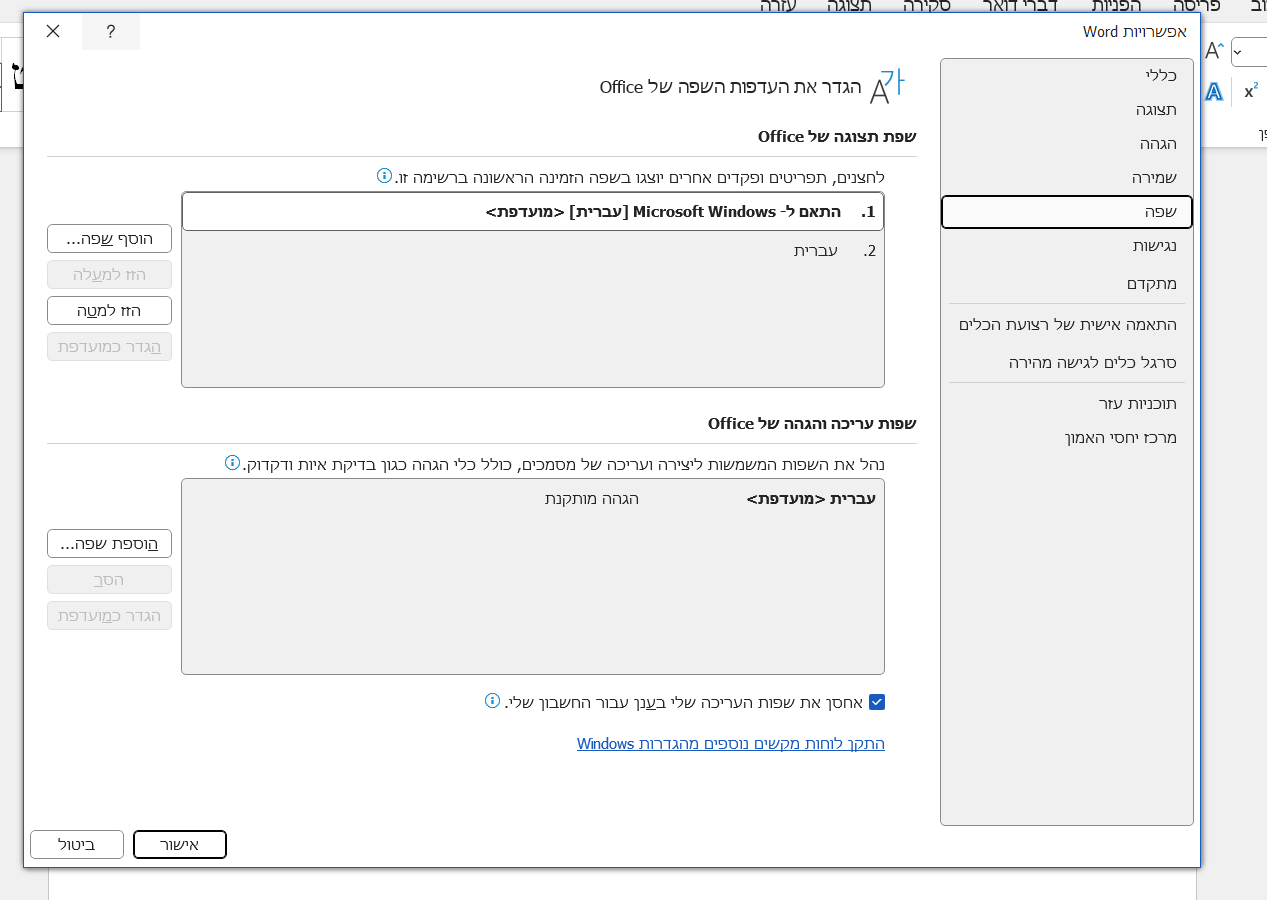Click הגדר כמועדפת button for editing languages
The width and height of the screenshot is (1267, 900).
tap(110, 616)
